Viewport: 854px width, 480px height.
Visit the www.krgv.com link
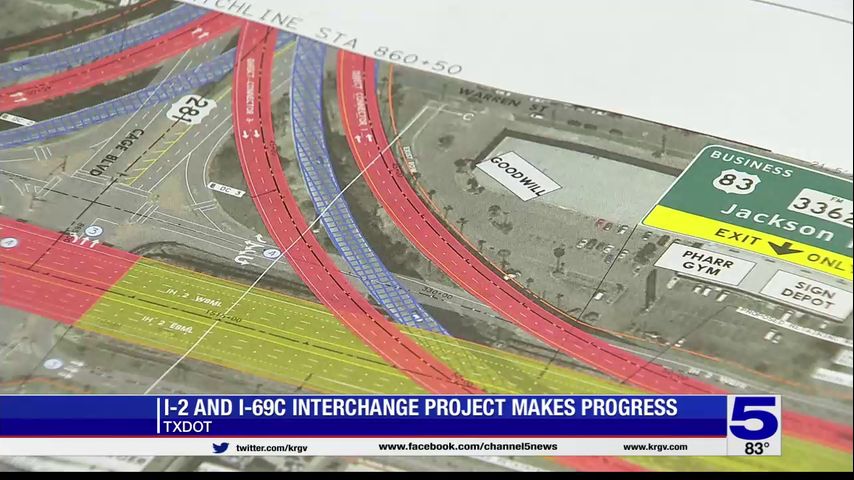pyautogui.click(x=655, y=447)
